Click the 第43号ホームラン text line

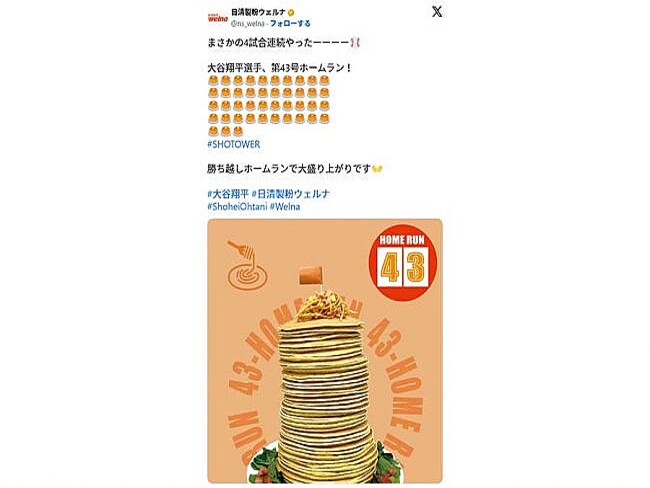click(x=279, y=68)
